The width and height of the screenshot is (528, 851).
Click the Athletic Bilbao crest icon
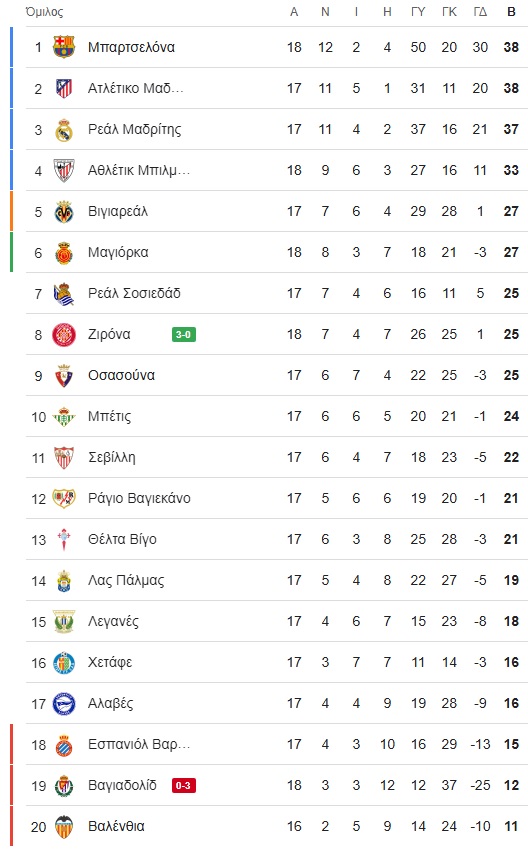point(63,170)
